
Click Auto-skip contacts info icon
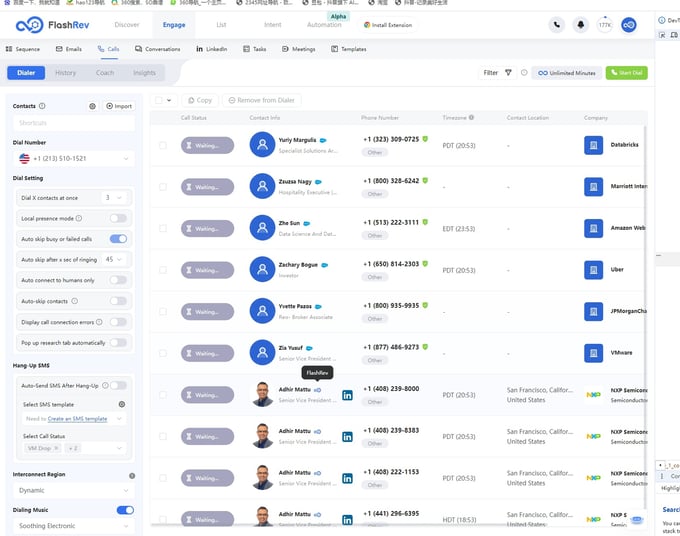click(75, 301)
